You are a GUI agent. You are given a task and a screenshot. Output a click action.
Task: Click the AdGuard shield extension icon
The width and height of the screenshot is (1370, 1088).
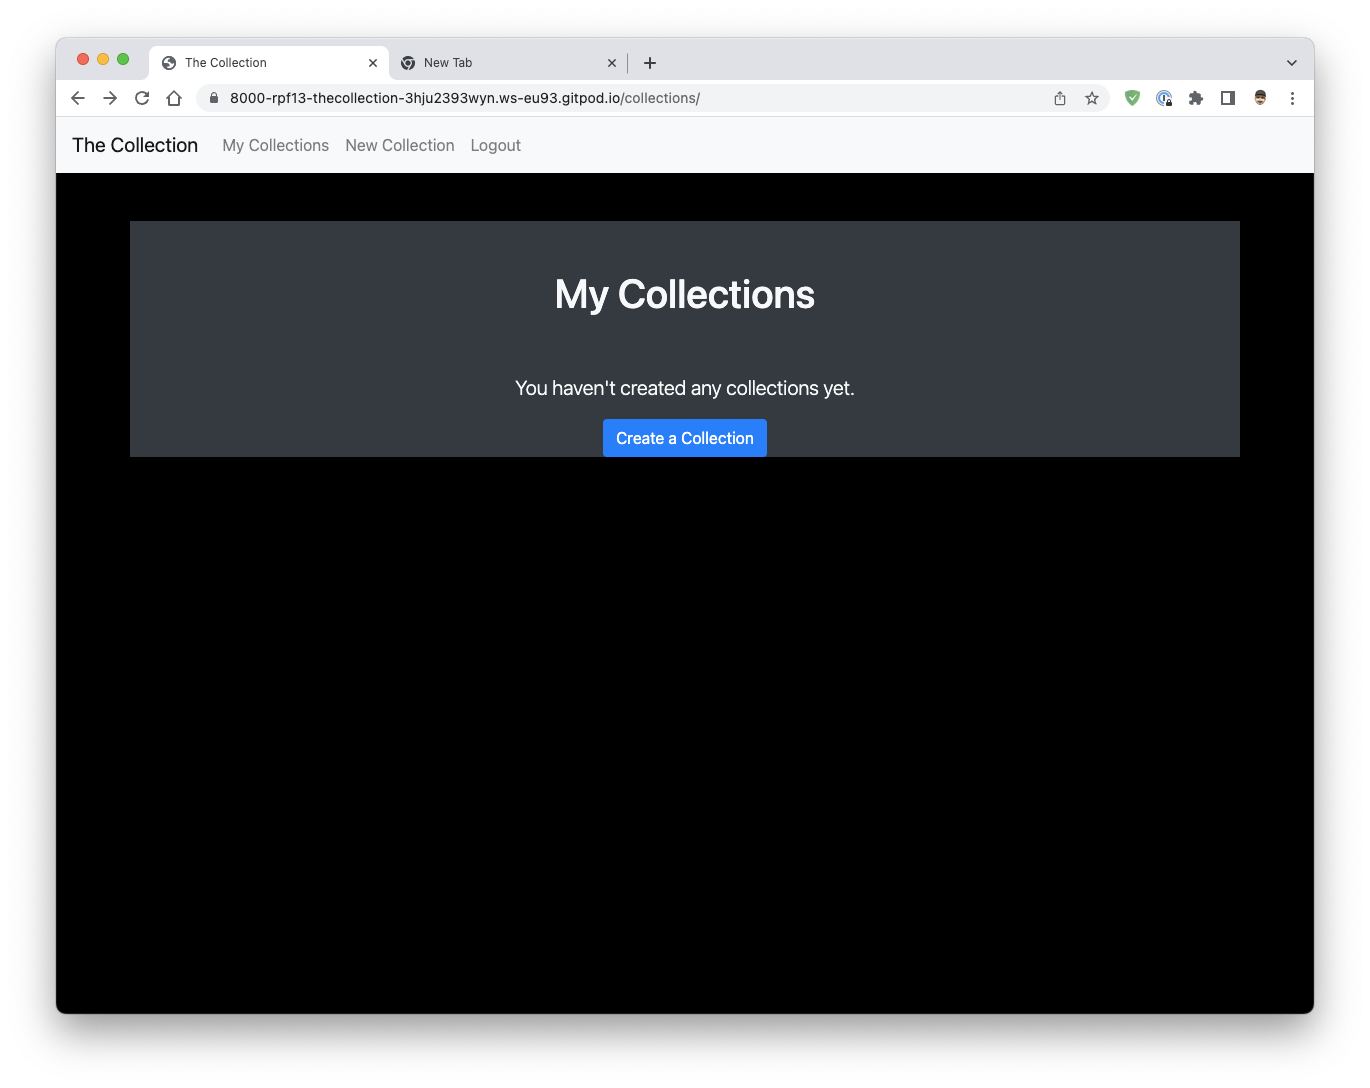click(1132, 98)
